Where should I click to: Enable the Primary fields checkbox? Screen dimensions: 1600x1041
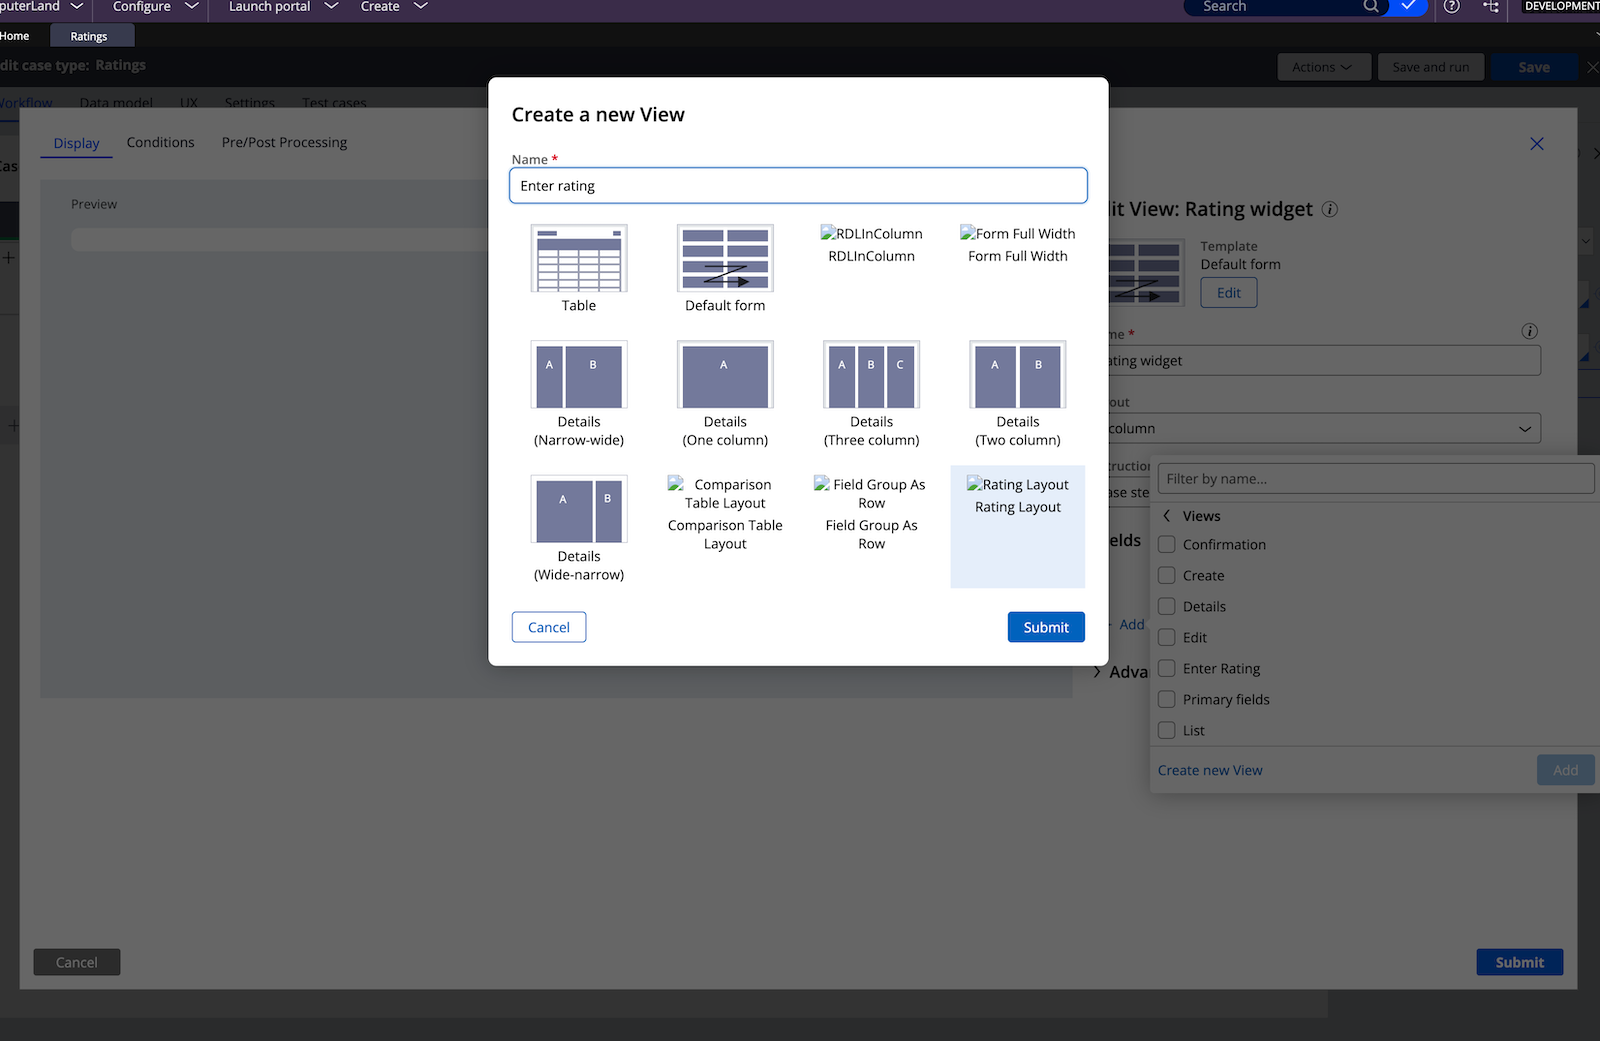pos(1166,699)
